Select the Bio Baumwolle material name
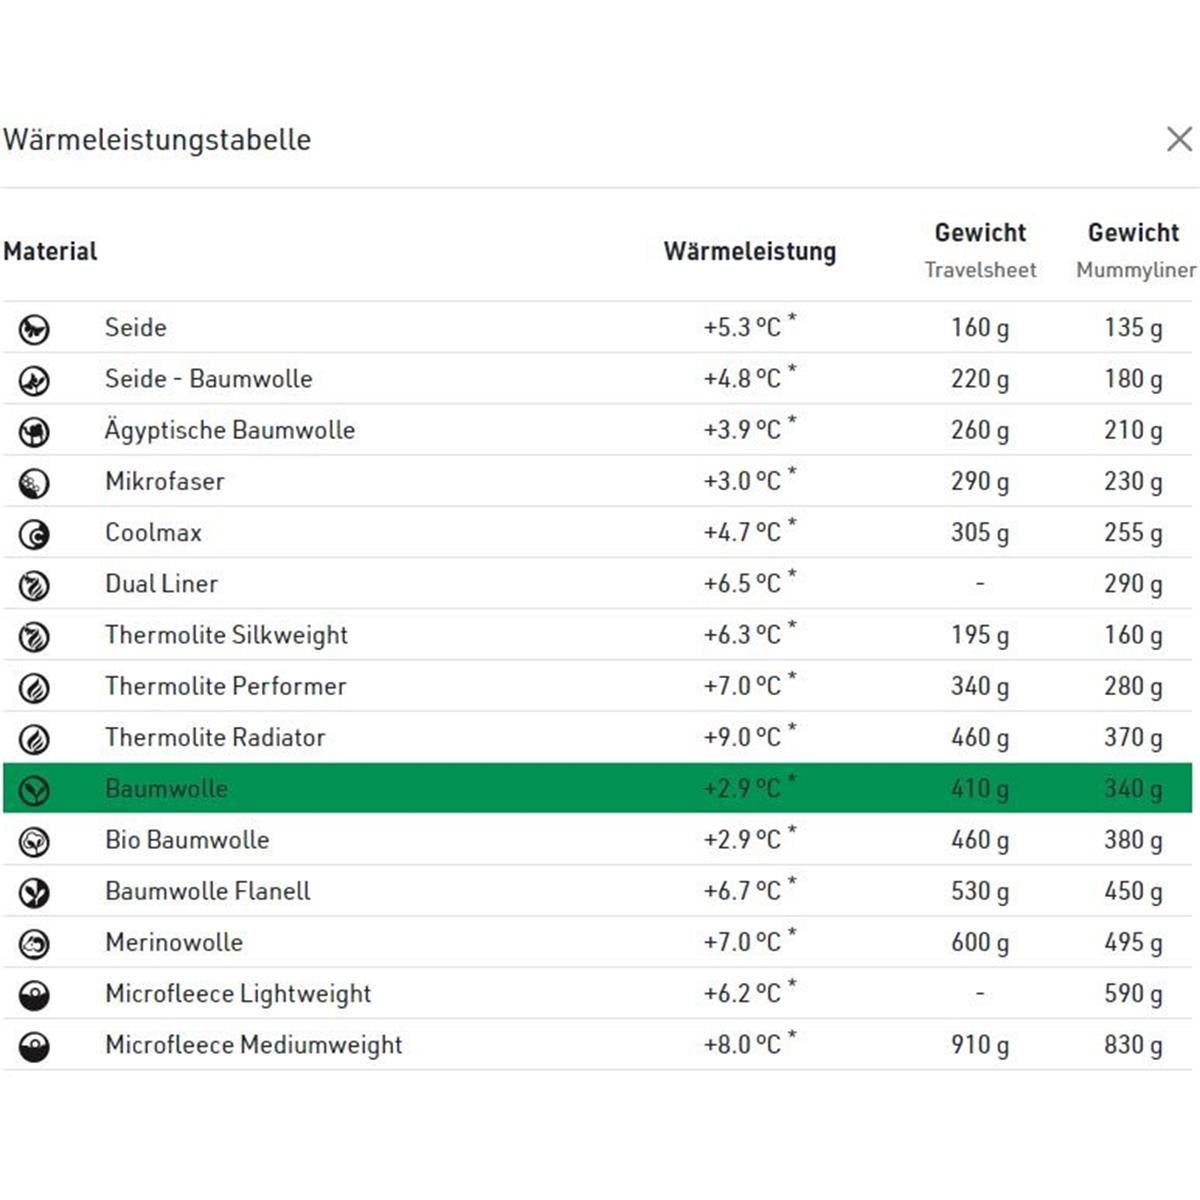This screenshot has width=1200, height=1200. point(188,839)
